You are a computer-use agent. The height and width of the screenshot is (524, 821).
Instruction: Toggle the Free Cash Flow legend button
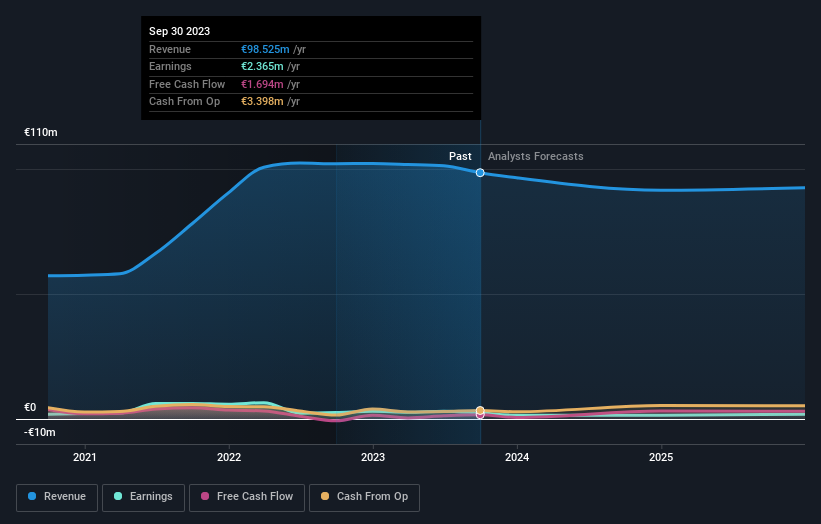[247, 497]
